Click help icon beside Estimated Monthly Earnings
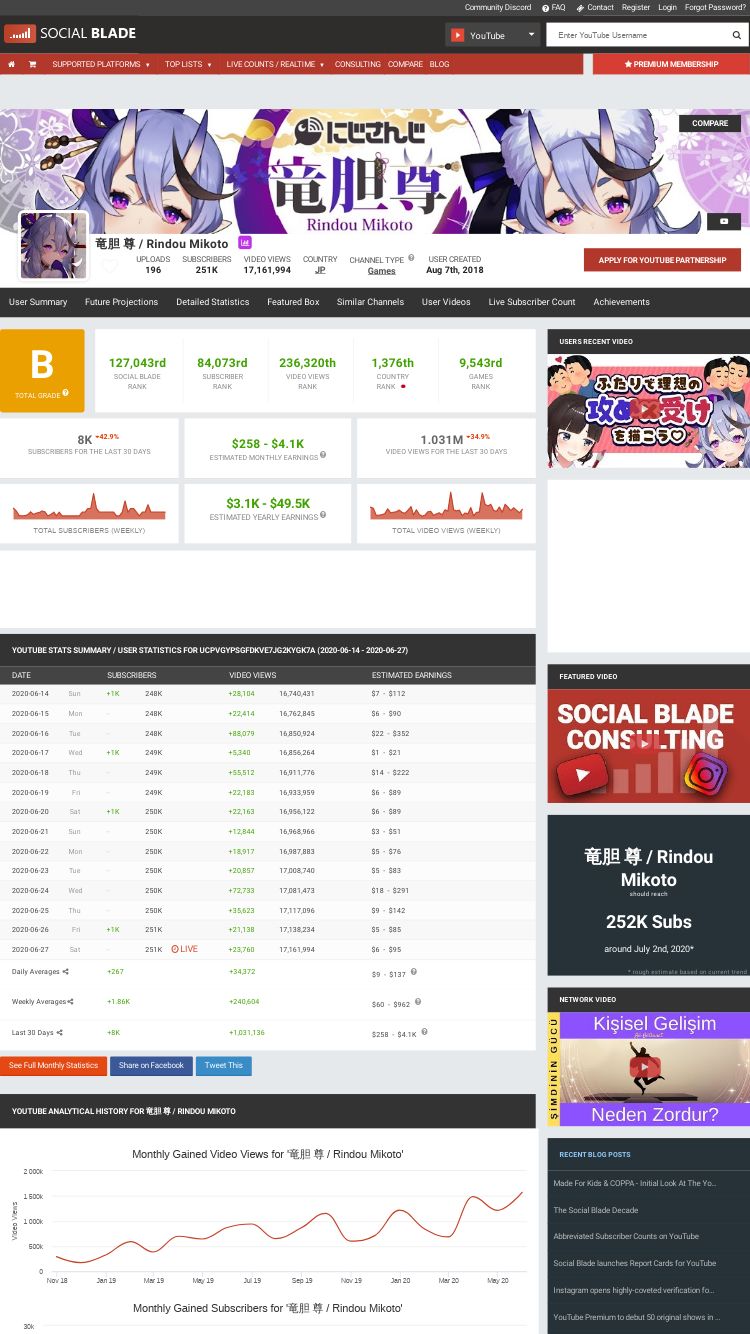 pyautogui.click(x=323, y=455)
